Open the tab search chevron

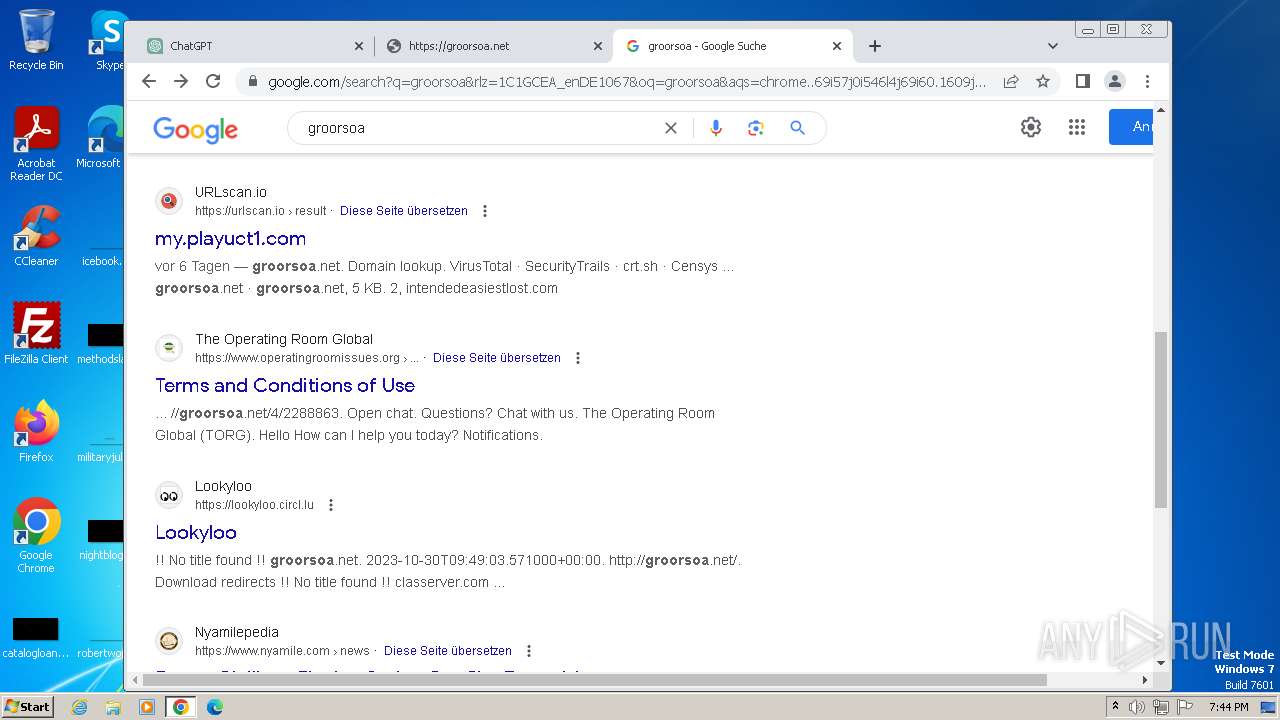pos(1052,46)
